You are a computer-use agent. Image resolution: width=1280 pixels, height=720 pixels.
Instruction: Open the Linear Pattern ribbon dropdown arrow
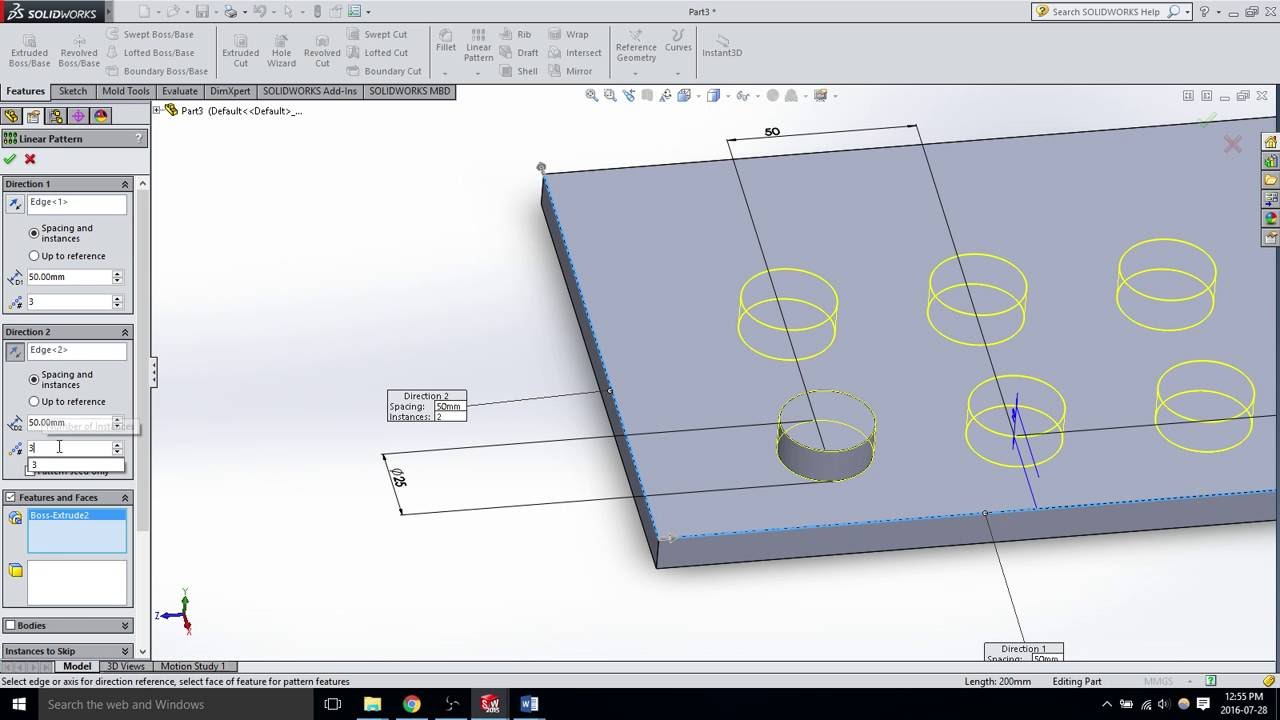(x=479, y=73)
